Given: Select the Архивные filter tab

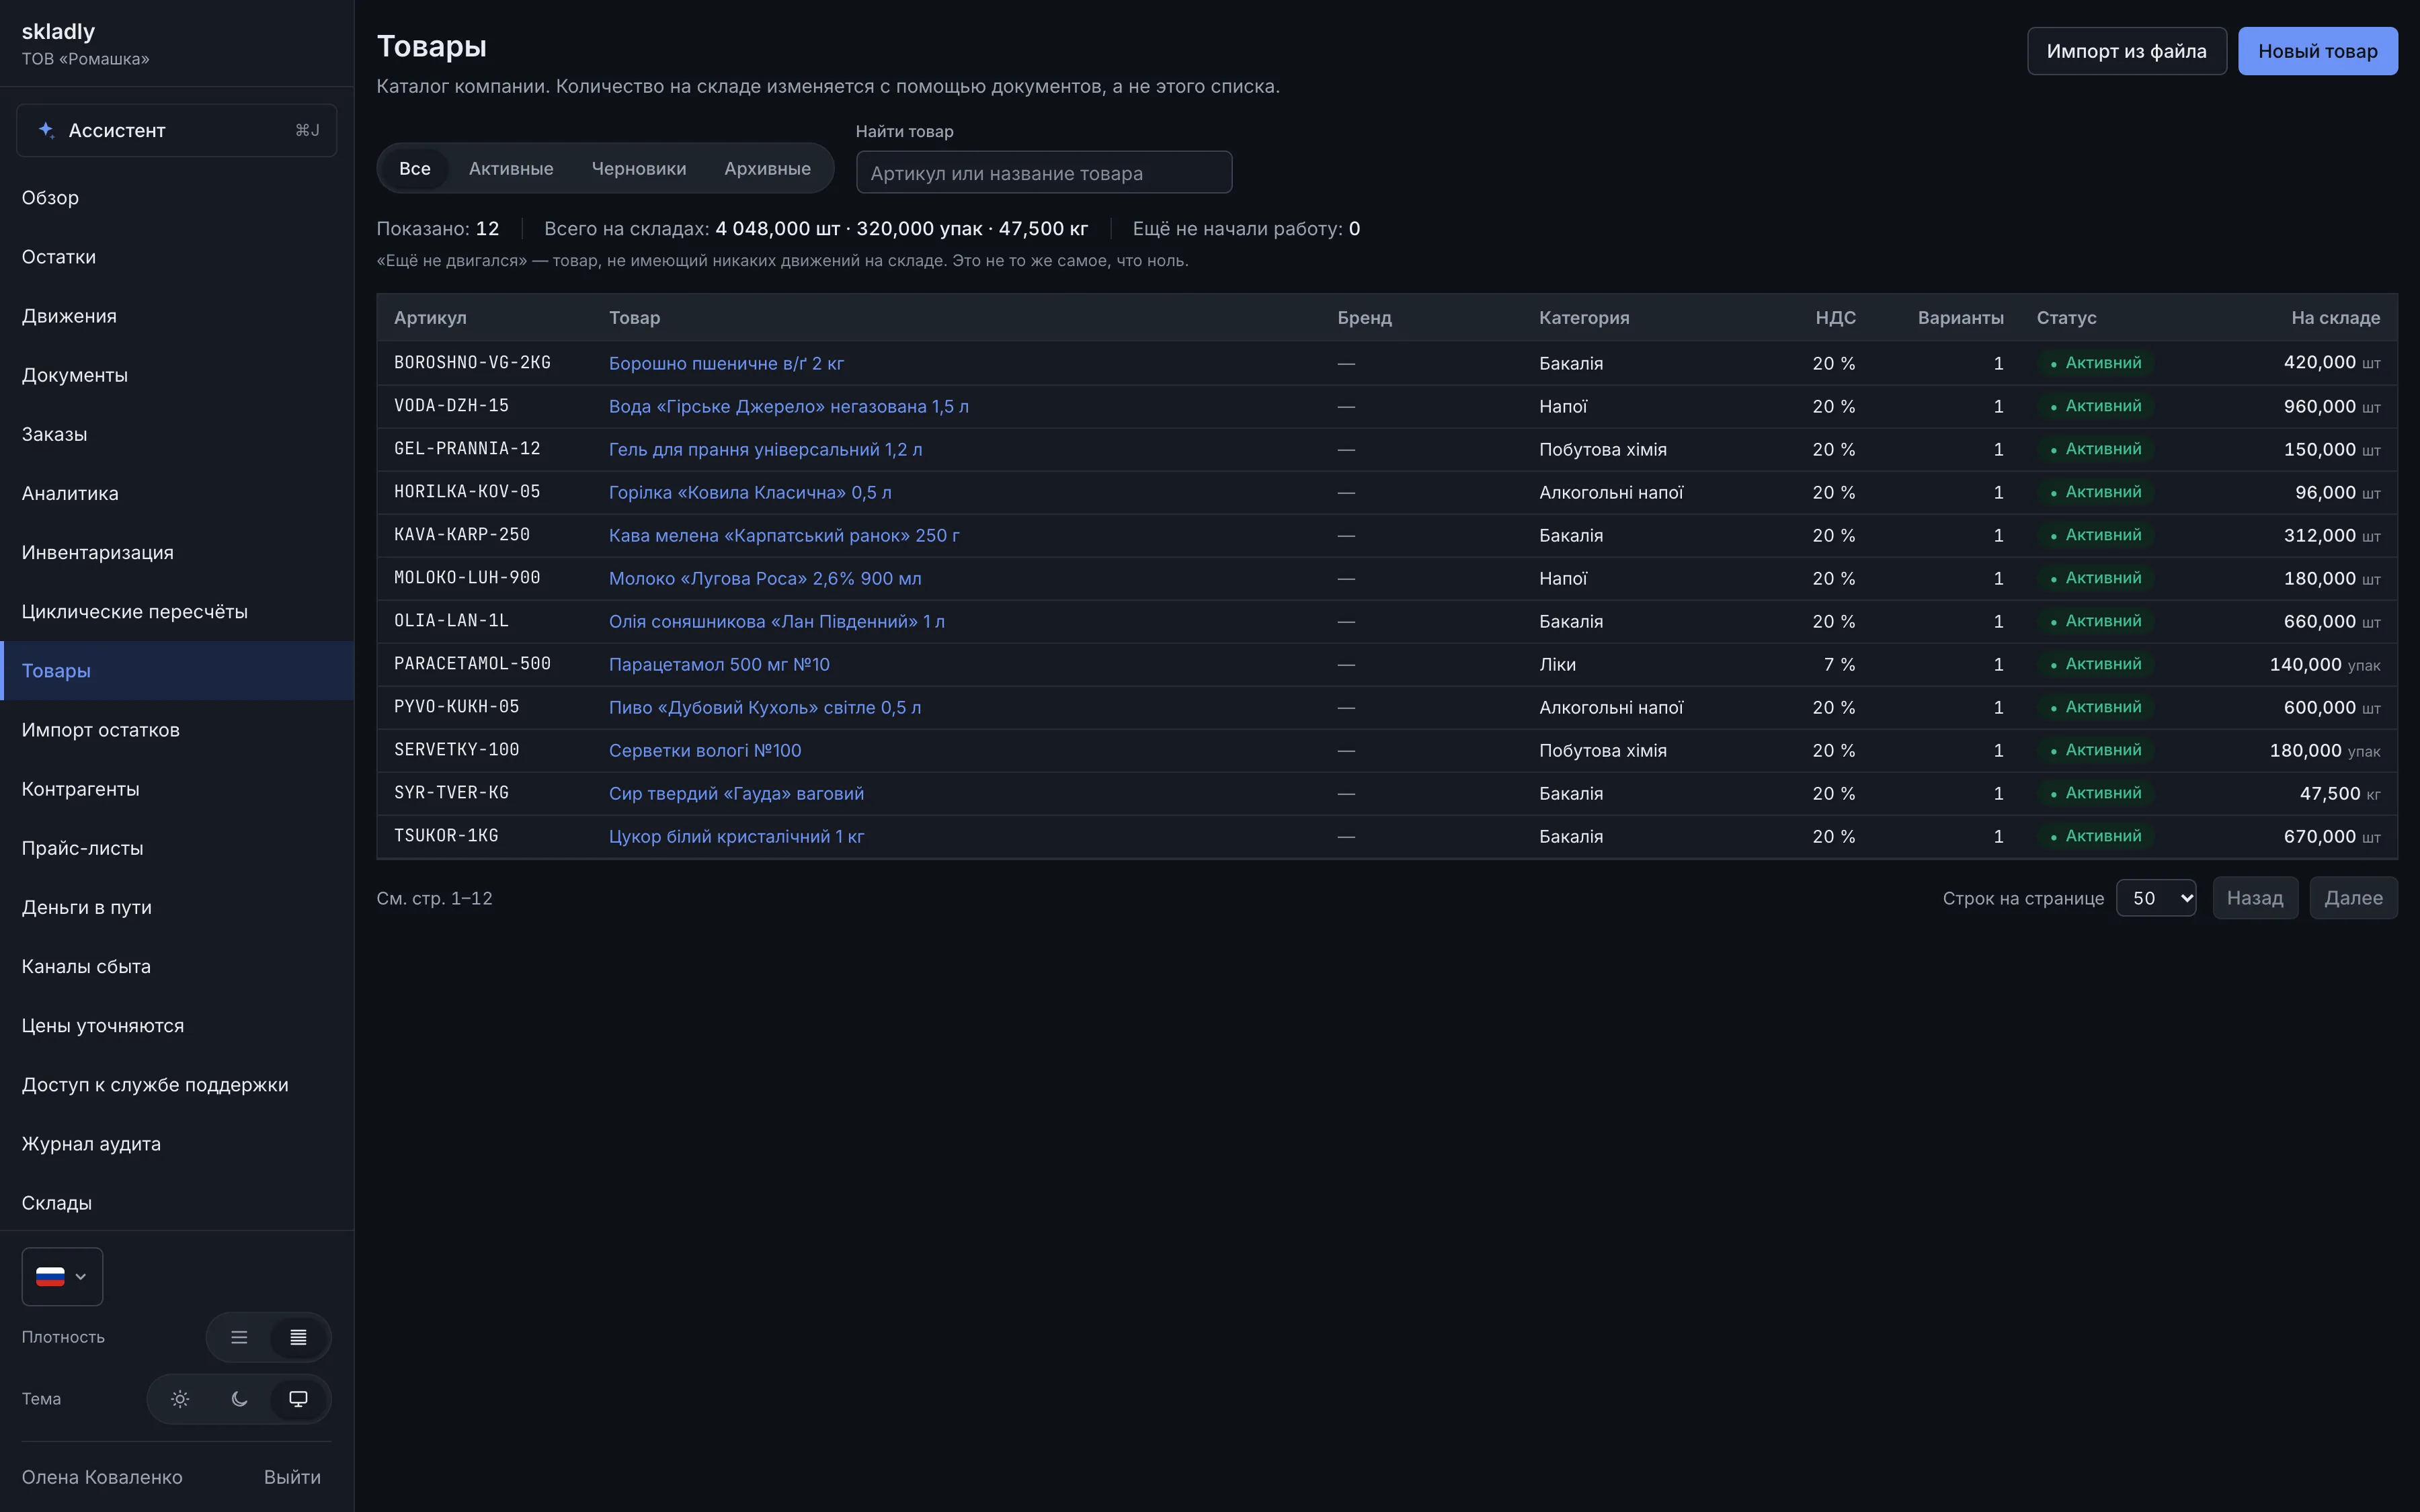Looking at the screenshot, I should click(767, 168).
